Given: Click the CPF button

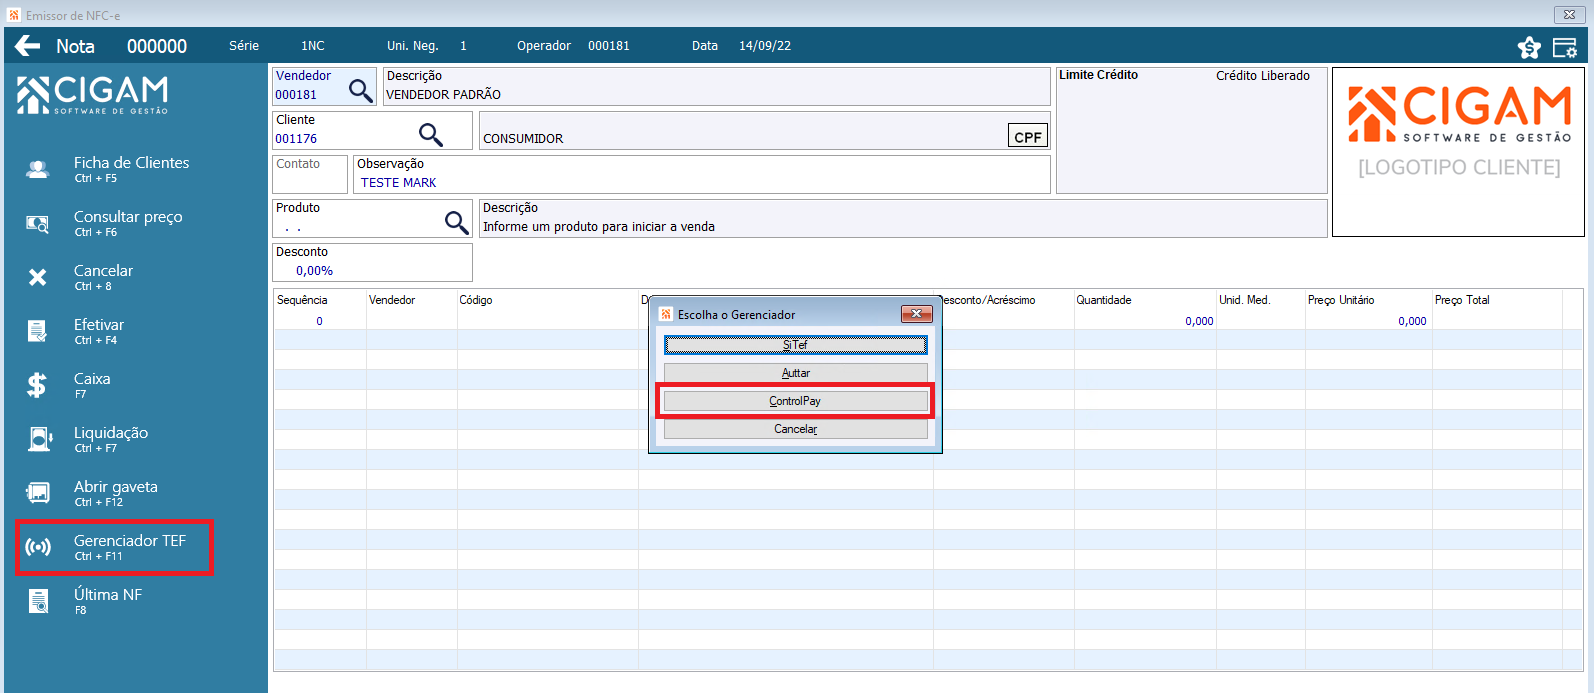Looking at the screenshot, I should (1027, 137).
